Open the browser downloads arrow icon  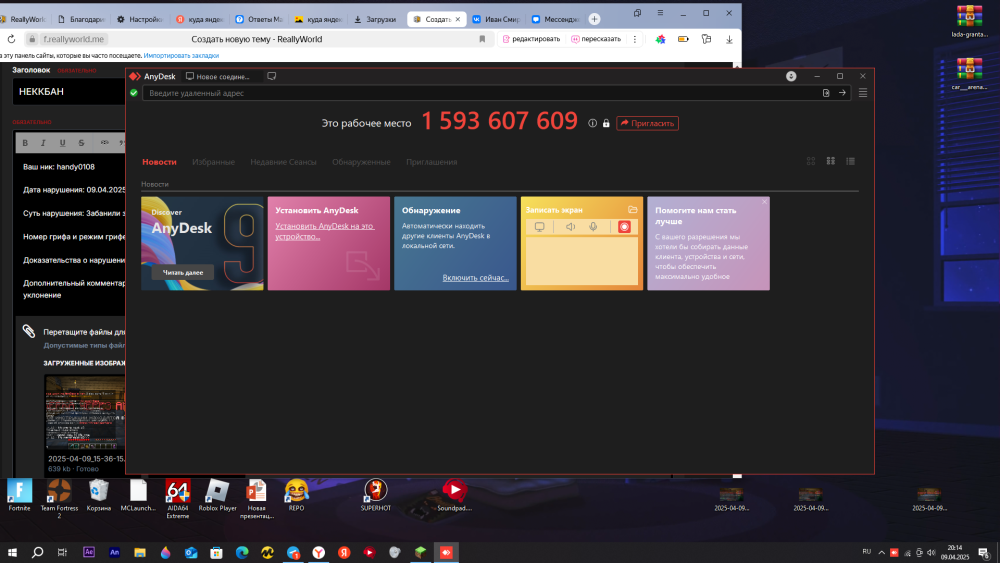click(729, 39)
